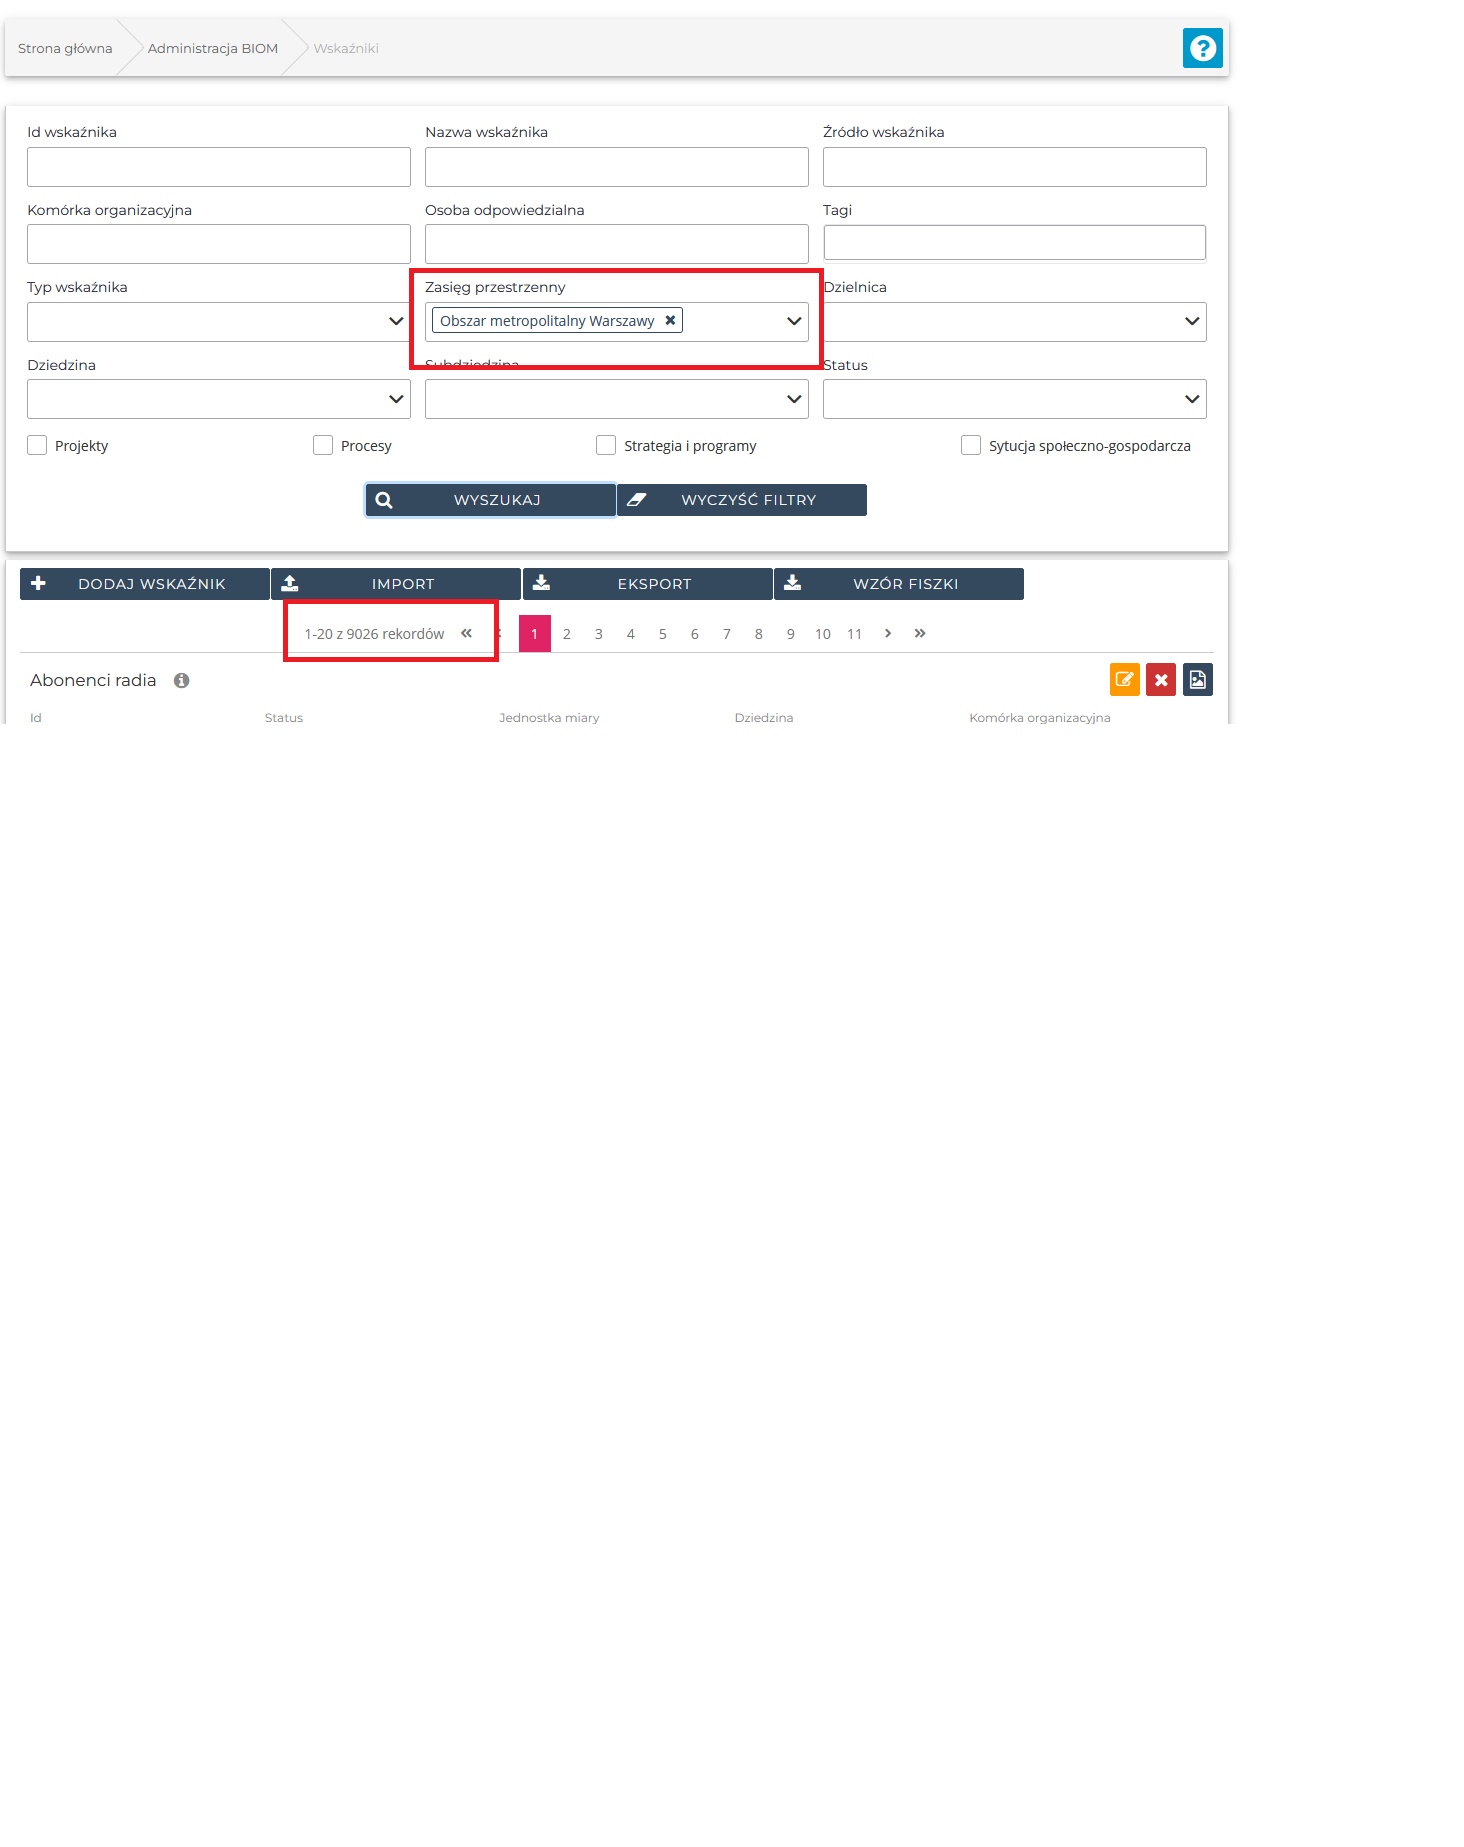
Task: Check the Strategia i programy checkbox
Action: (x=606, y=446)
